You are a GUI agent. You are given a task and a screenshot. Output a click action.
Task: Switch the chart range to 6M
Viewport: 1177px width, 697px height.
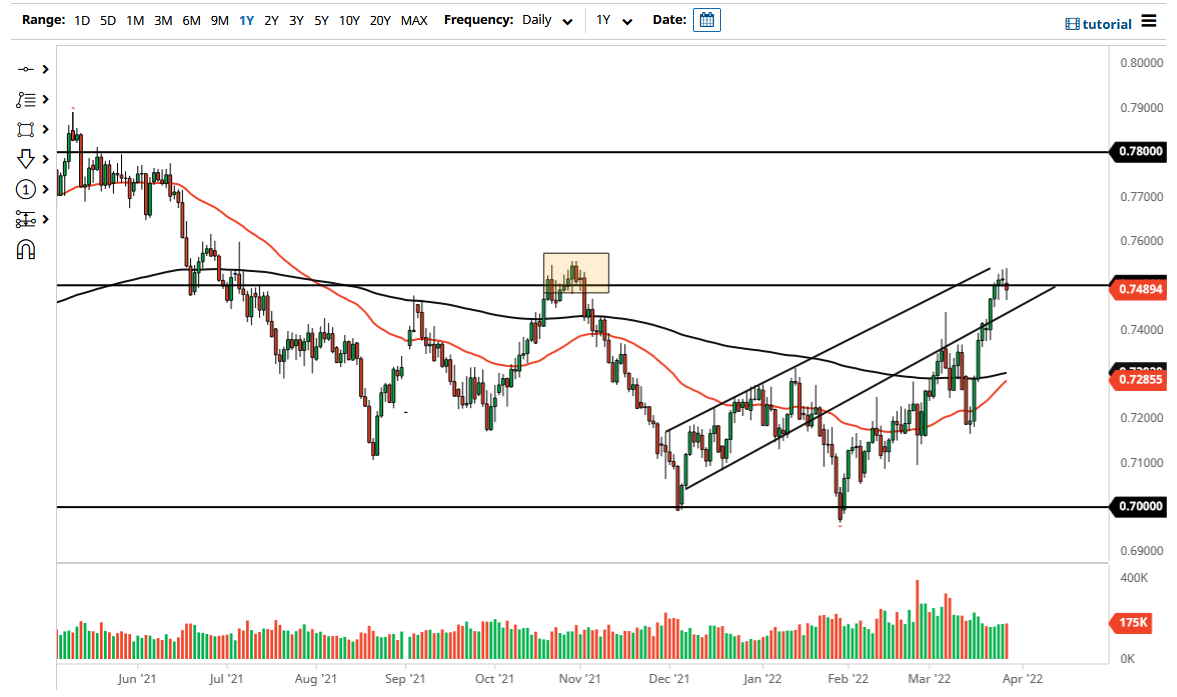coord(191,19)
